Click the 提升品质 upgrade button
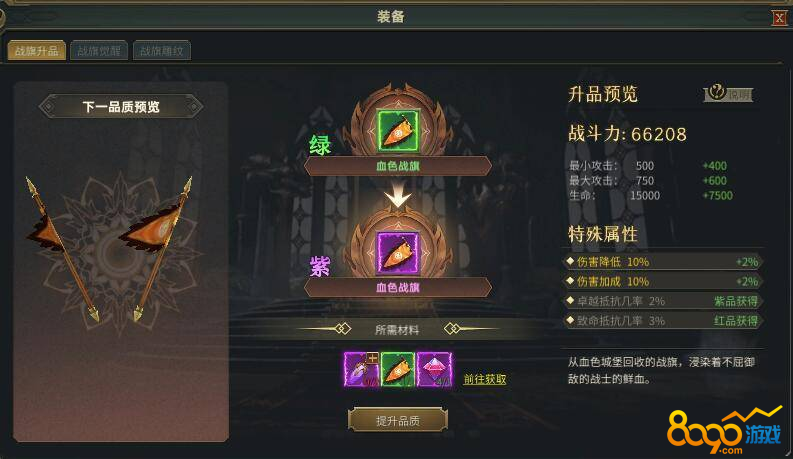Screen dimensions: 793x459 point(398,420)
